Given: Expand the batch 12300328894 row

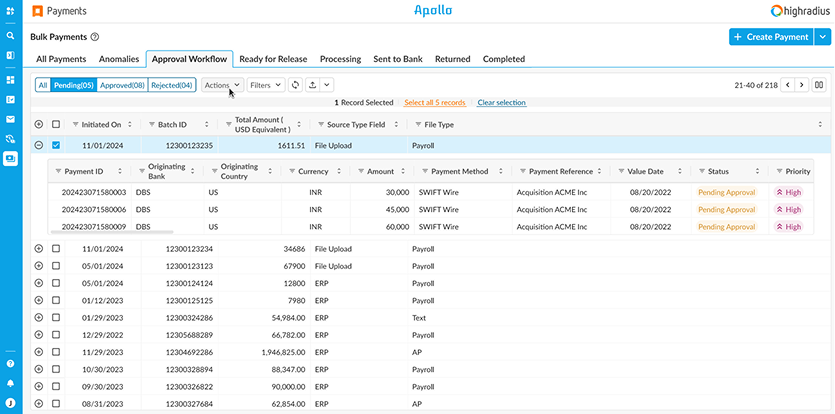Looking at the screenshot, I should point(38,369).
